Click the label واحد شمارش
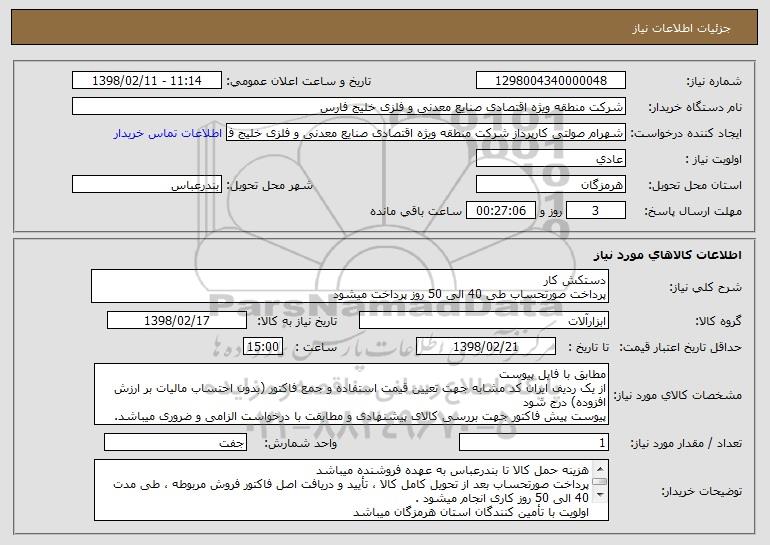 pos(301,444)
